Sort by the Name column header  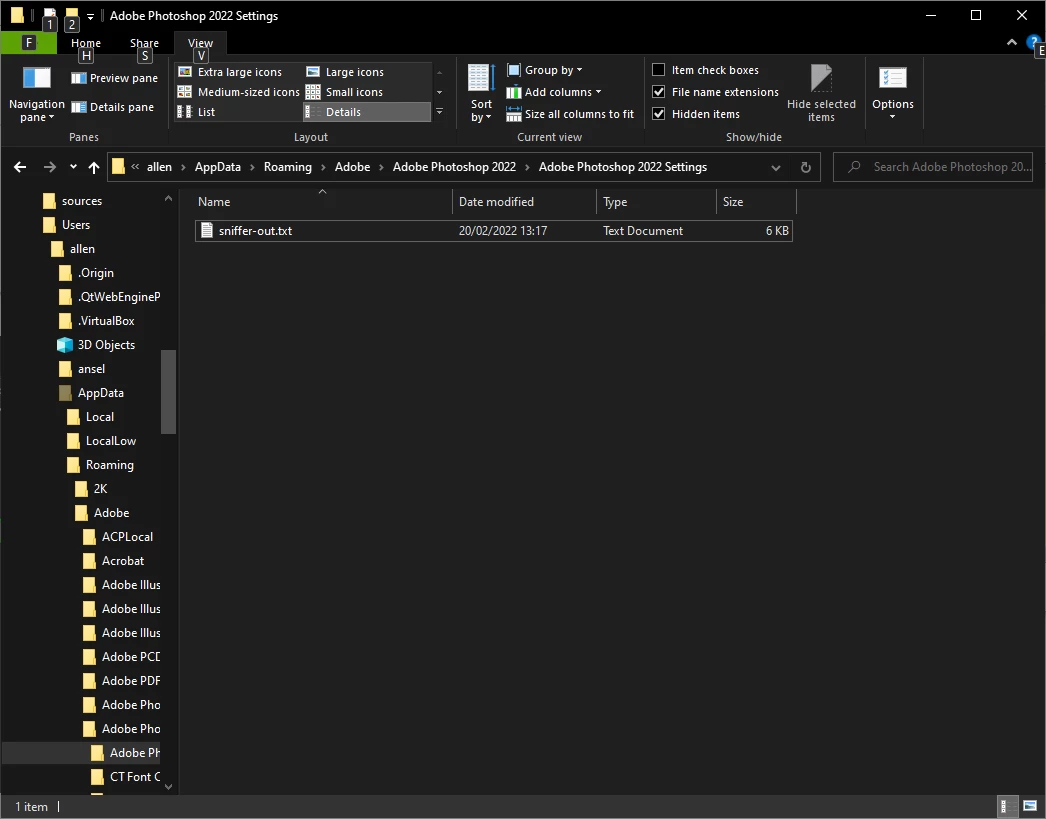point(322,201)
